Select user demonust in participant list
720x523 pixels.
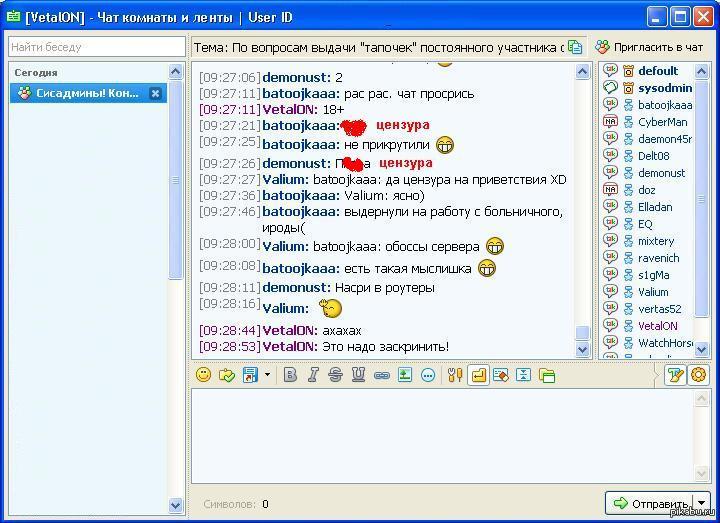pyautogui.click(x=661, y=173)
